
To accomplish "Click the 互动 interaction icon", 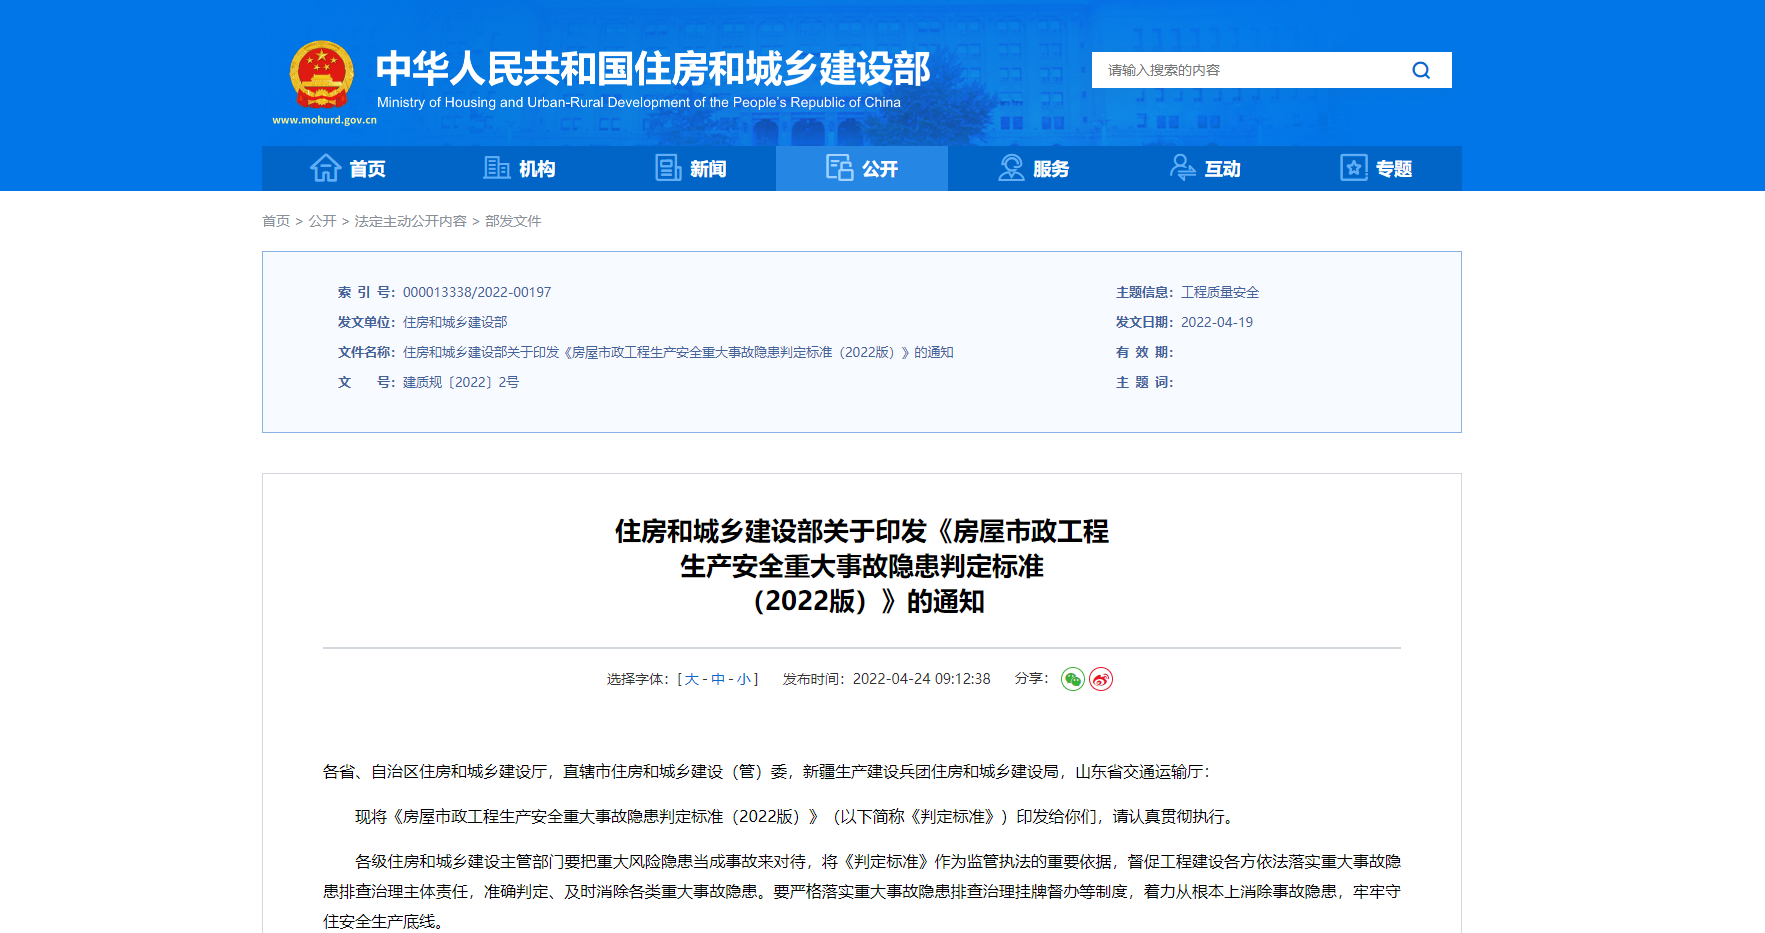I will click(x=1183, y=168).
